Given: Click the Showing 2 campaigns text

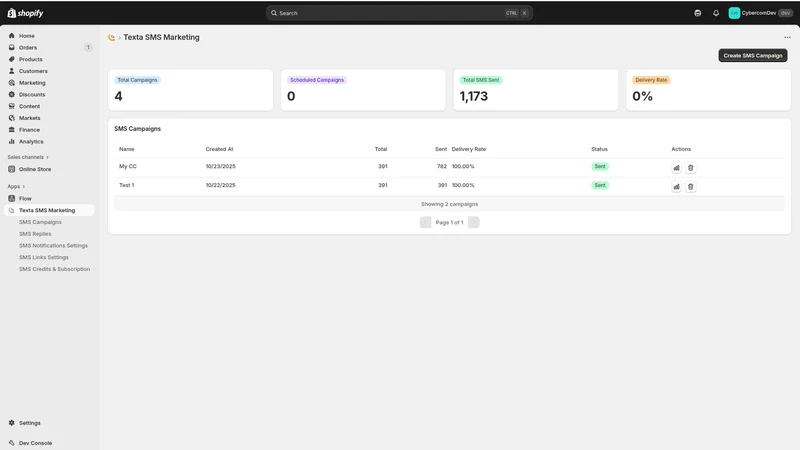Looking at the screenshot, I should 449,204.
